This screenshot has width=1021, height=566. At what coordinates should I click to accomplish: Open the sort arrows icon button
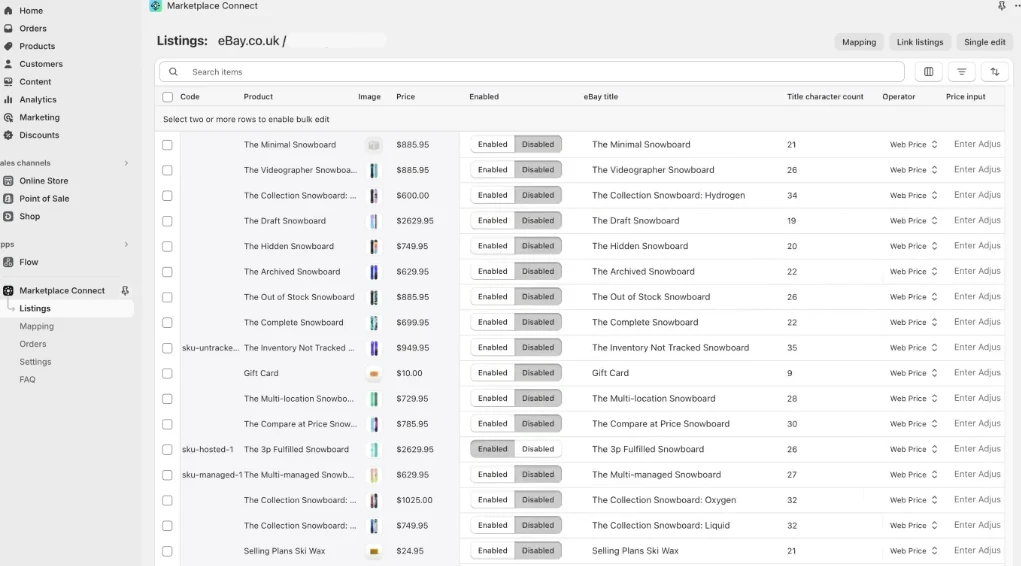coord(994,72)
